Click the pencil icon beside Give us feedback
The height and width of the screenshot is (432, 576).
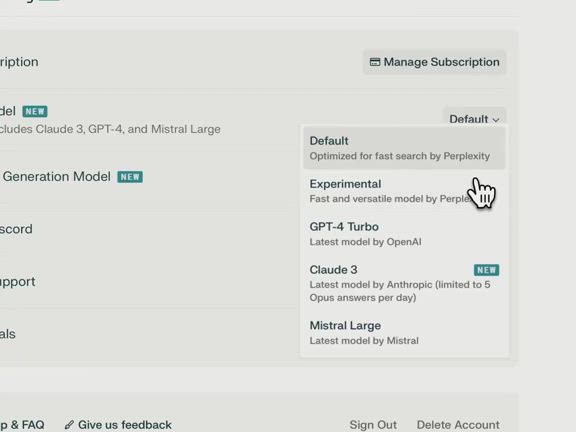[69, 425]
